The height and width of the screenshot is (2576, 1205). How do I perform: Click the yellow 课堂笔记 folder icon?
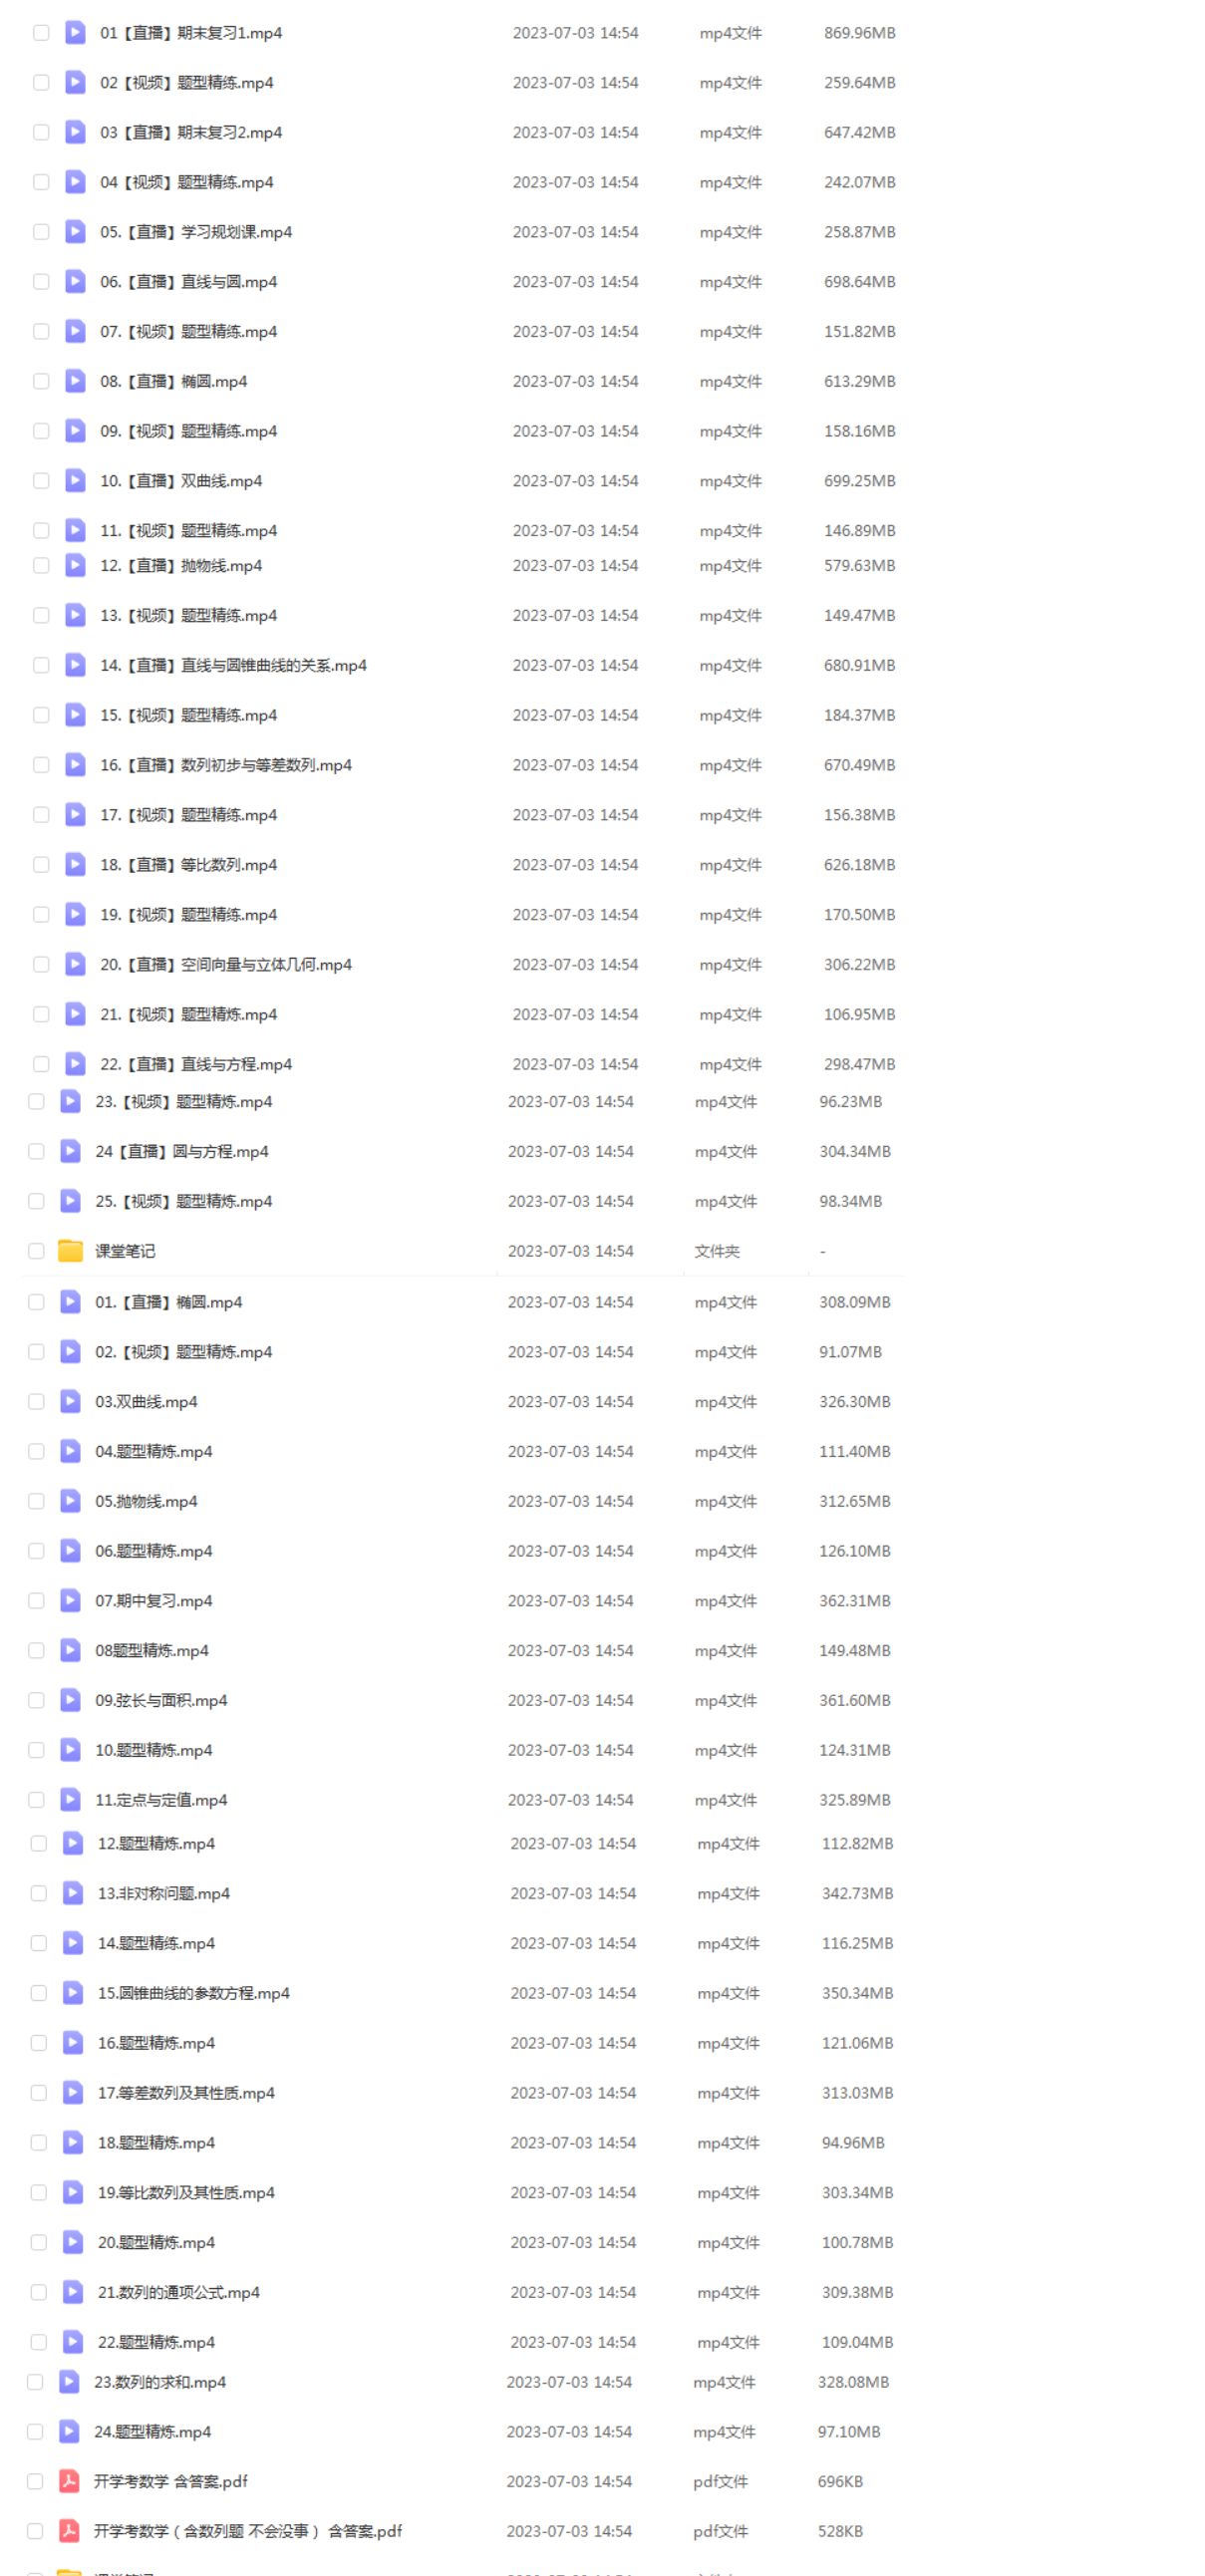pyautogui.click(x=70, y=1251)
